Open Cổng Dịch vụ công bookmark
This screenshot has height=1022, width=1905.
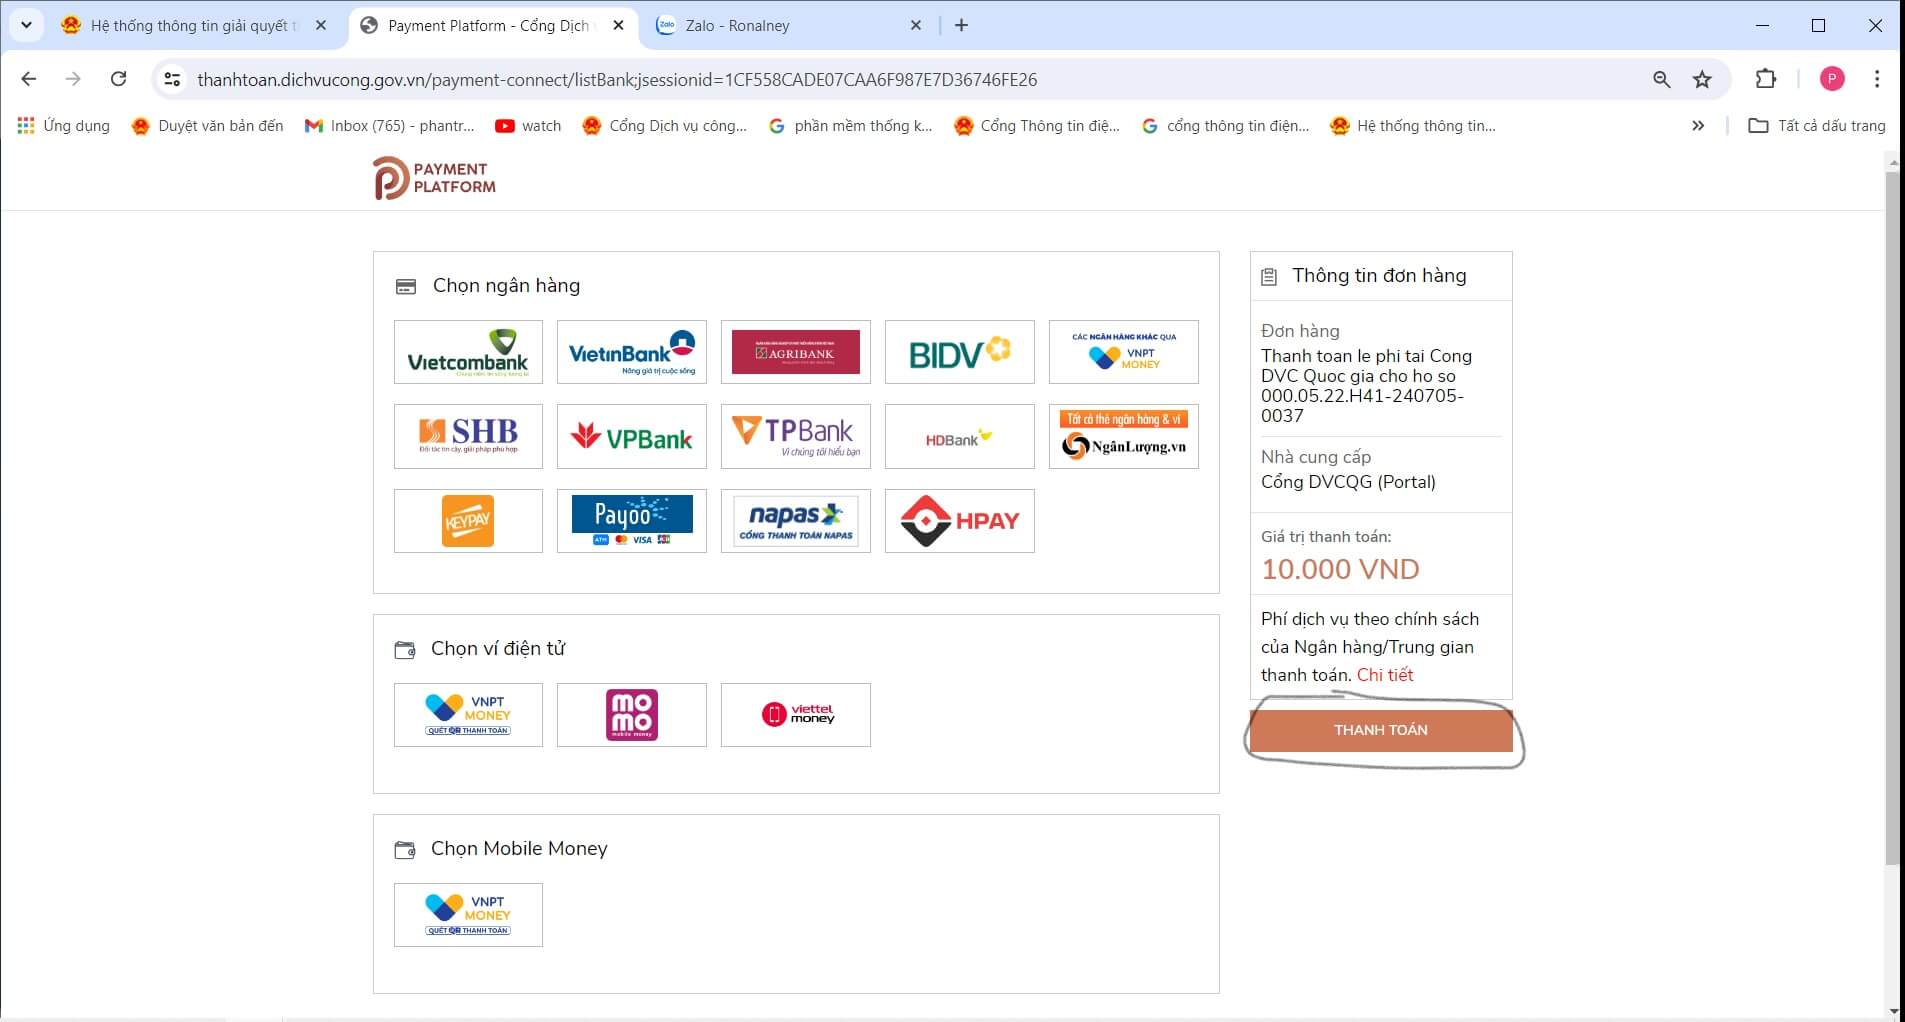pyautogui.click(x=665, y=126)
